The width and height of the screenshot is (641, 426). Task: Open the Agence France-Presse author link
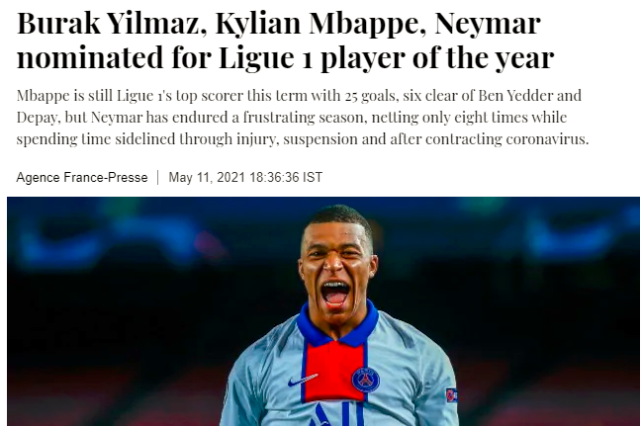[80, 177]
